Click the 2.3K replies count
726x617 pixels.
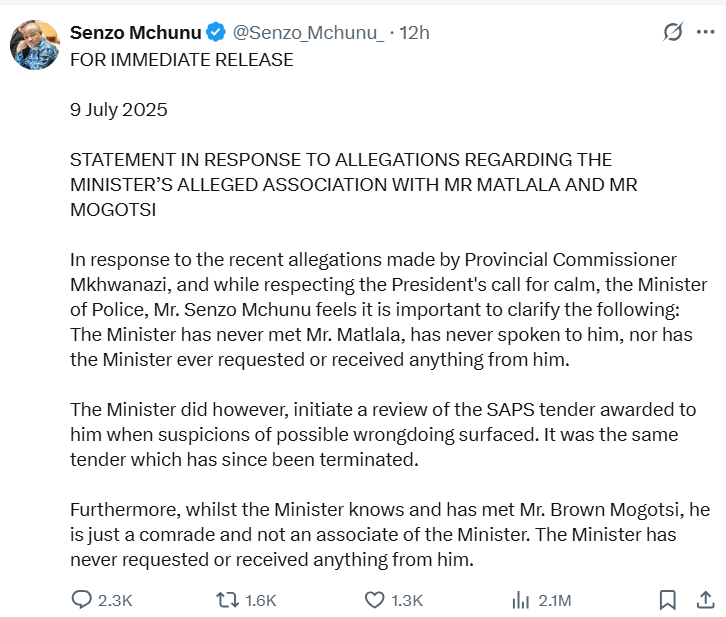tap(115, 600)
